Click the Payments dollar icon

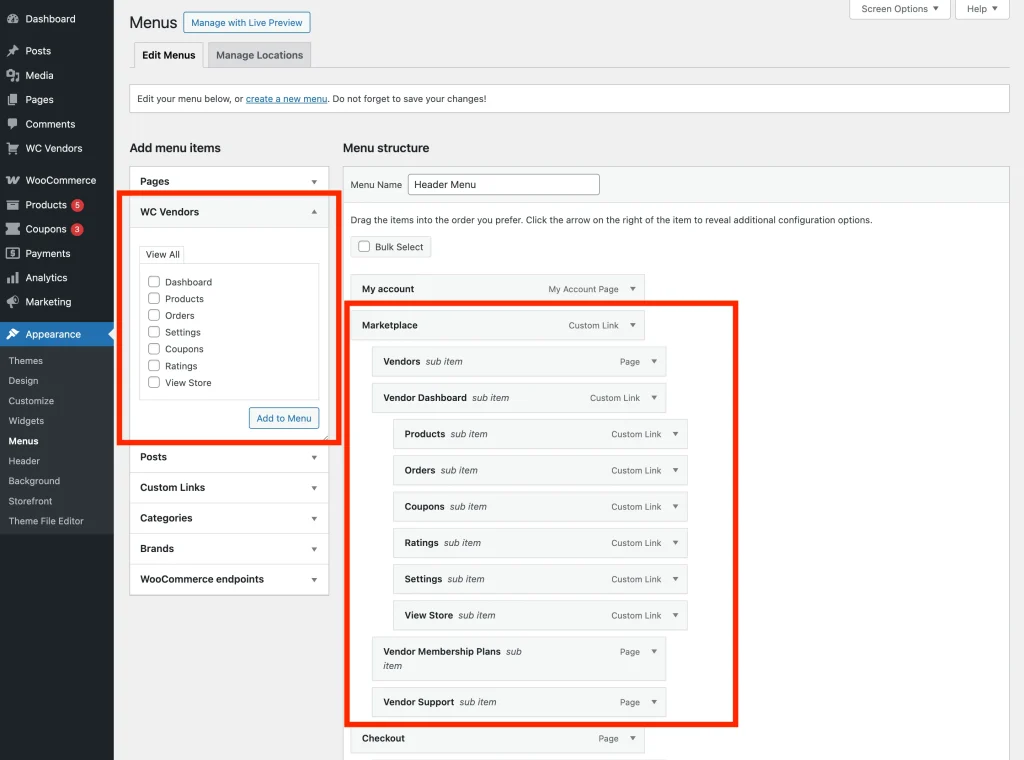pos(12,253)
